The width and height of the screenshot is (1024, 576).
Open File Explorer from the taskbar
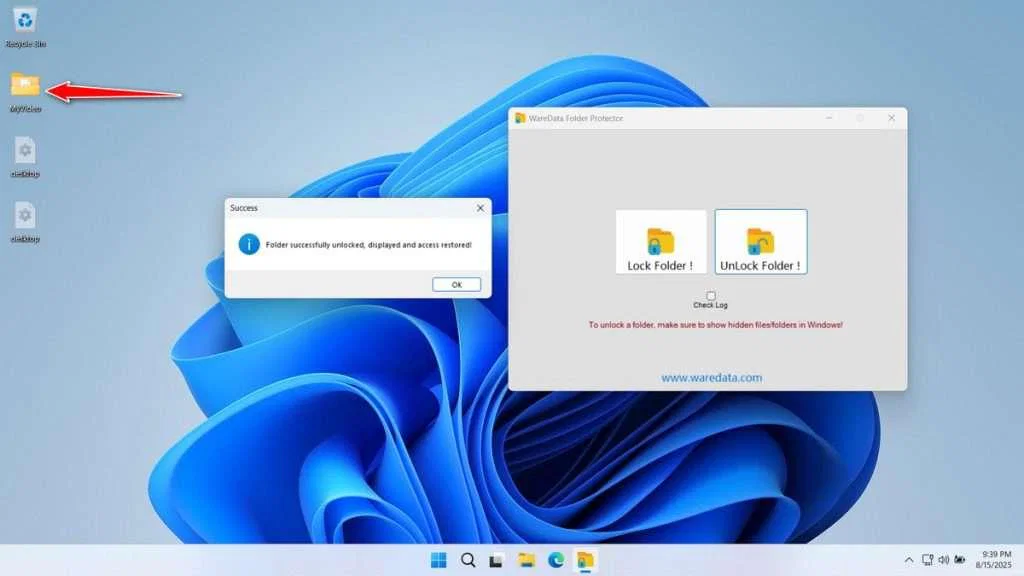(x=527, y=561)
